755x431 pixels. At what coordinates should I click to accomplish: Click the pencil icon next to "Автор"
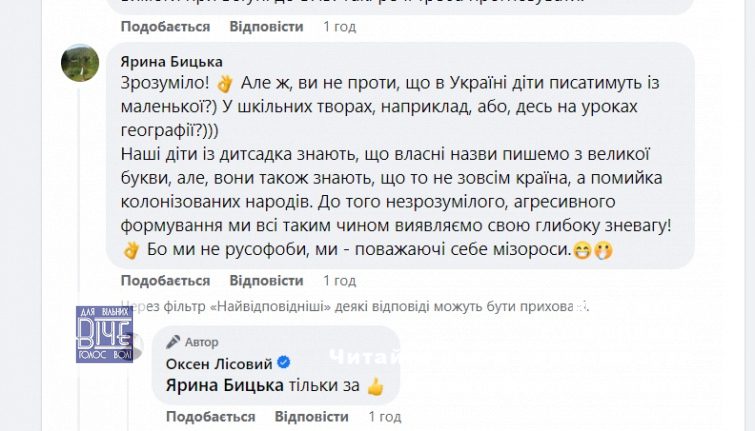click(x=173, y=342)
